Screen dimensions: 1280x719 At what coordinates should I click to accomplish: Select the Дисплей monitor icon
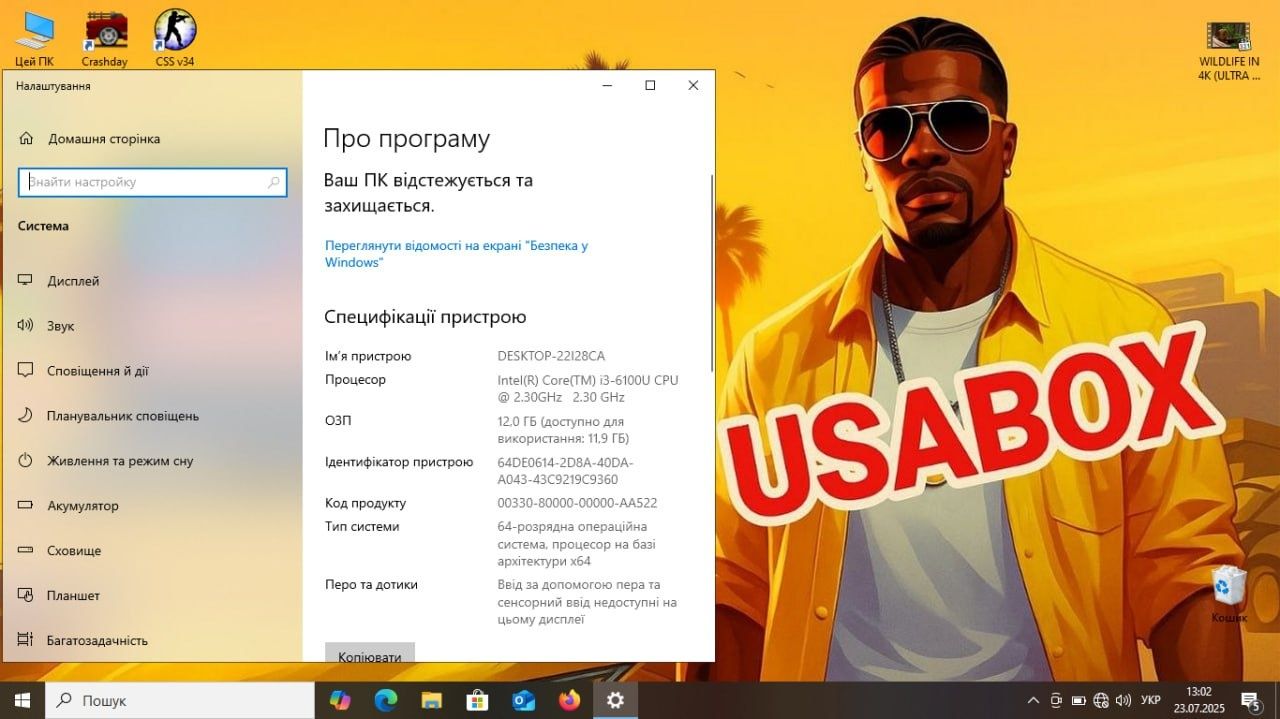26,281
